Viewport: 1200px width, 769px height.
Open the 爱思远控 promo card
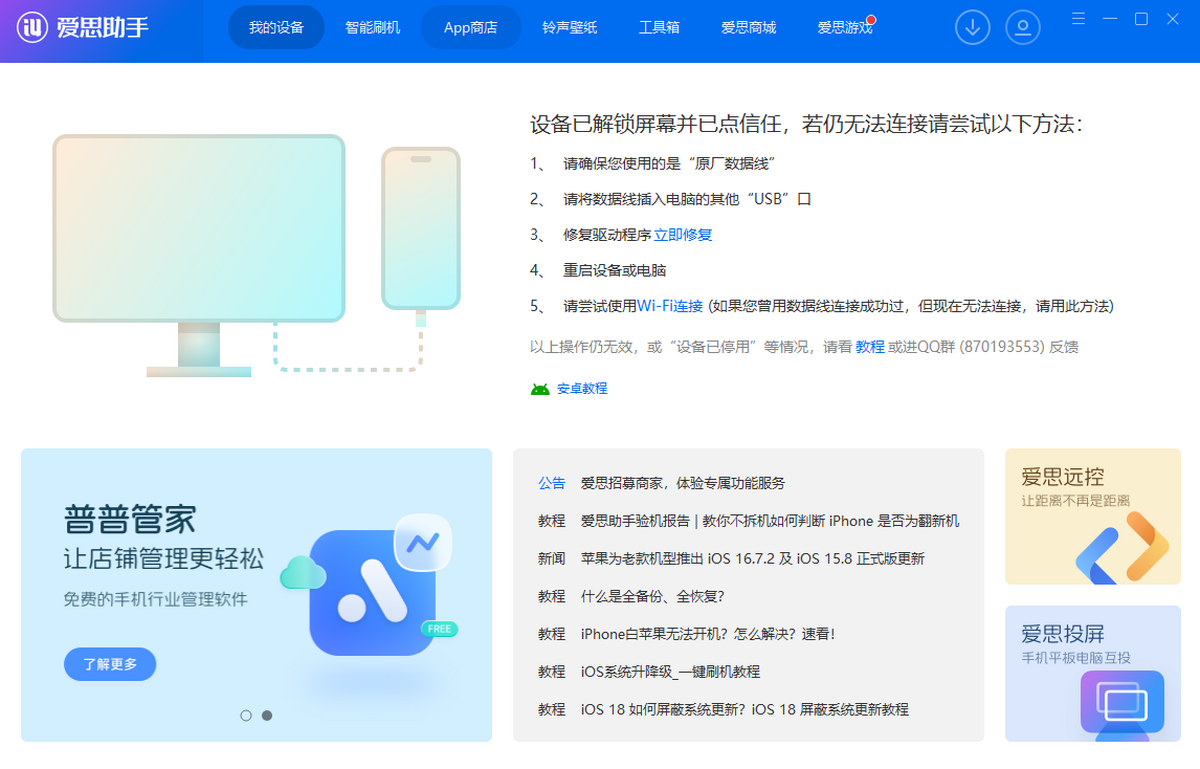(1093, 516)
